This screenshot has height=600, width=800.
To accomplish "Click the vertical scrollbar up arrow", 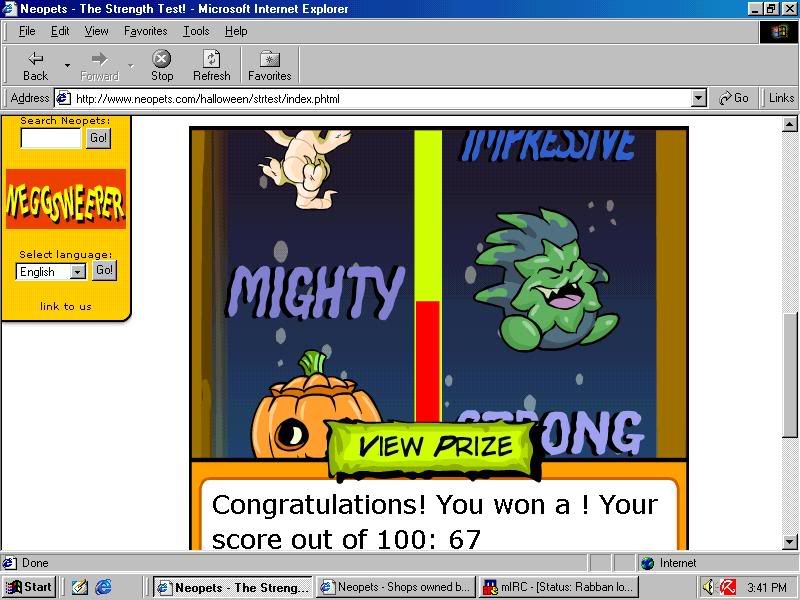I will 789,124.
